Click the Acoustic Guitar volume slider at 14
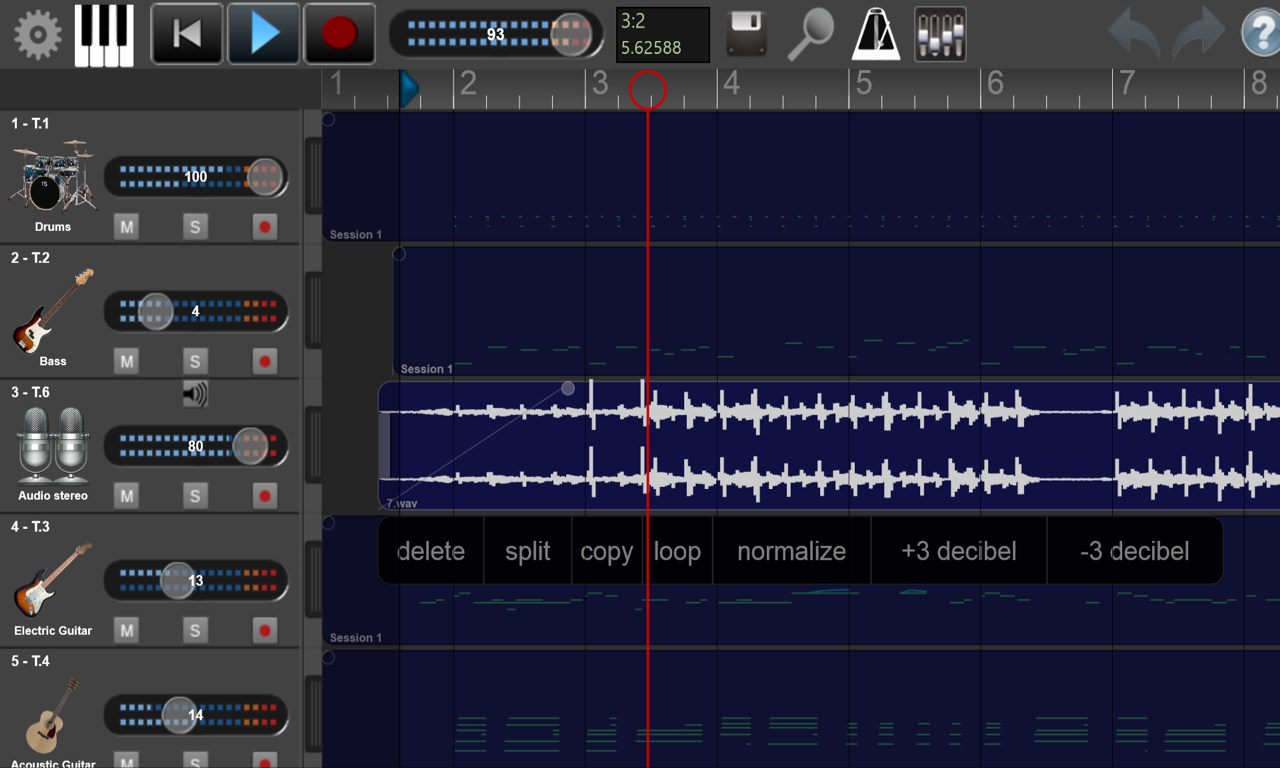 pyautogui.click(x=196, y=715)
